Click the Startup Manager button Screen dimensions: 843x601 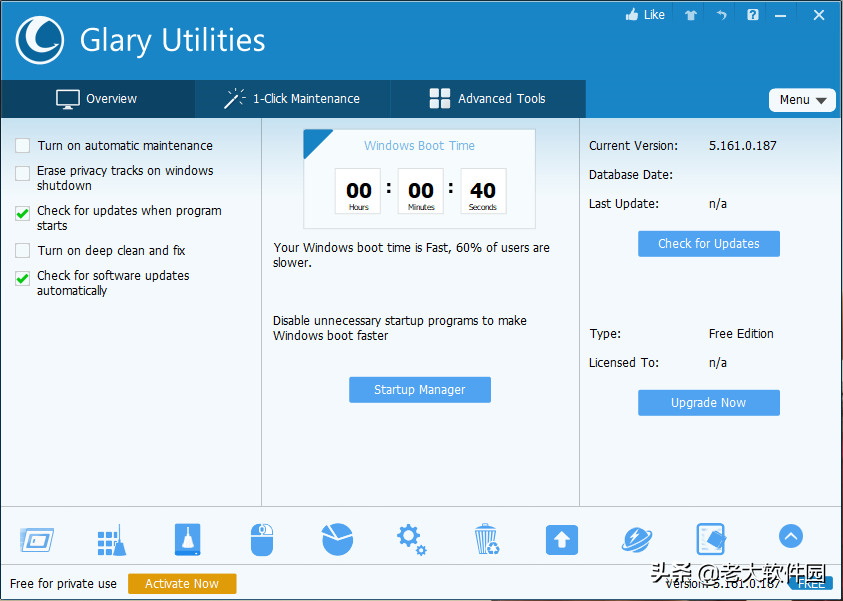pos(419,390)
